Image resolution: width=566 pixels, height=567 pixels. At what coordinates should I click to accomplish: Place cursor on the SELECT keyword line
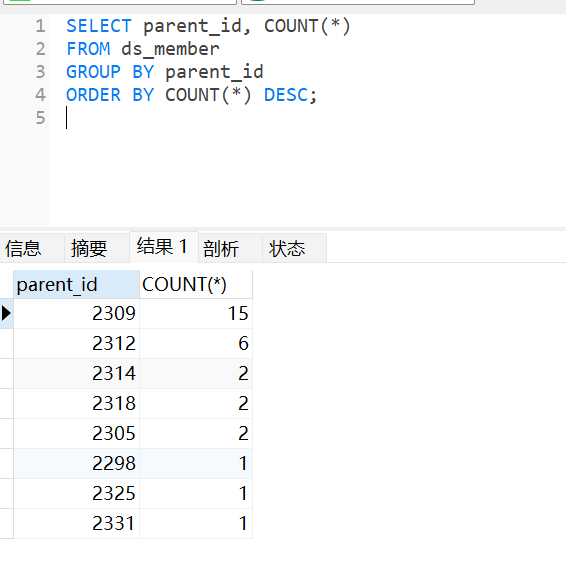point(208,26)
